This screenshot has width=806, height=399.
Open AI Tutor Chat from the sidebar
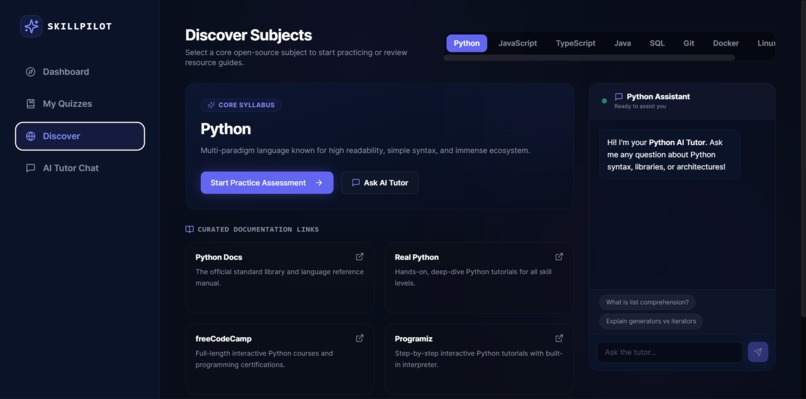point(80,168)
